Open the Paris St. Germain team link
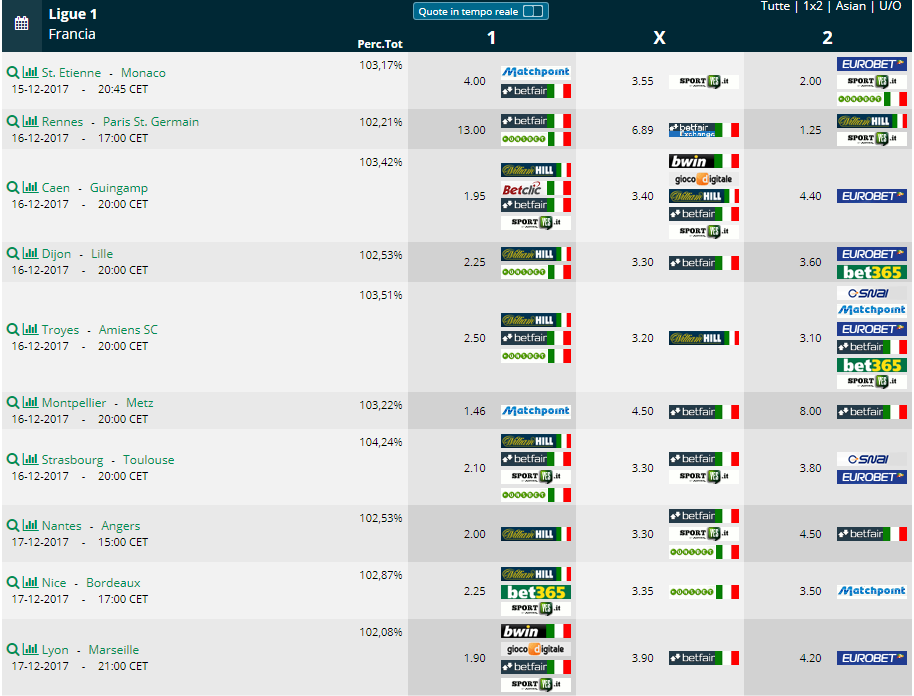The image size is (914, 696). pyautogui.click(x=151, y=122)
